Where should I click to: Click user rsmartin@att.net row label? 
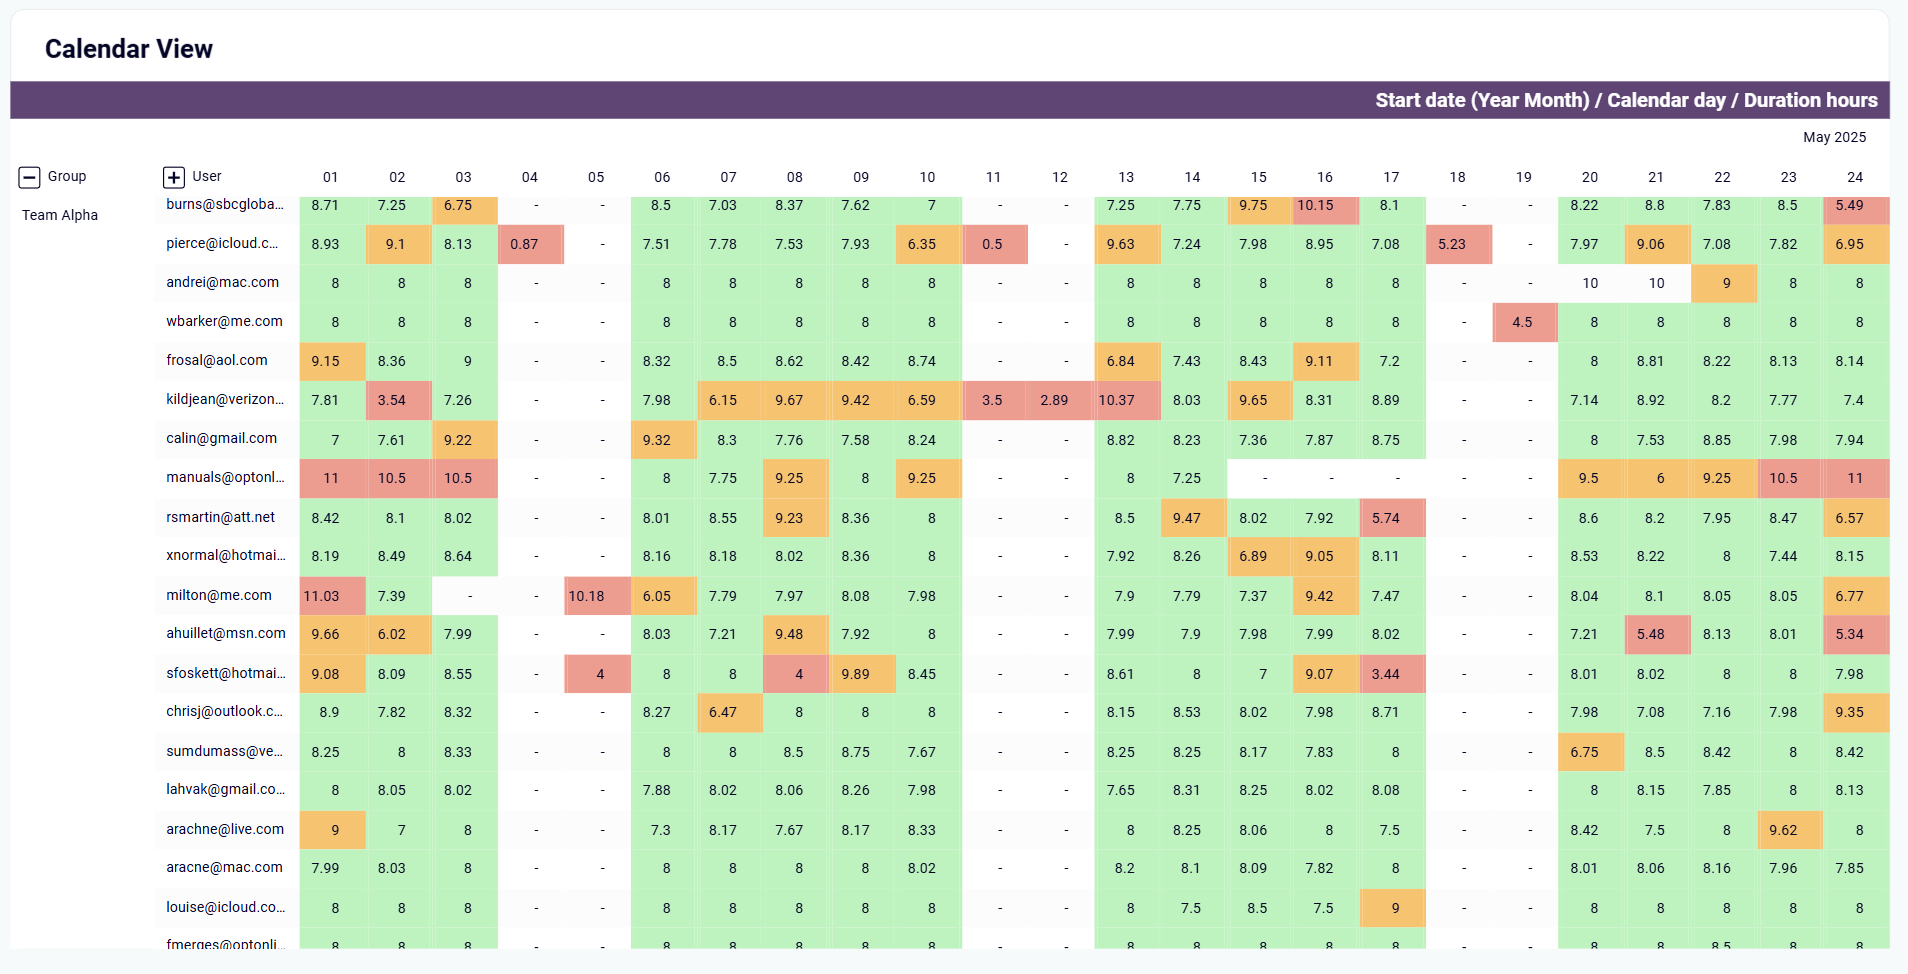click(220, 517)
